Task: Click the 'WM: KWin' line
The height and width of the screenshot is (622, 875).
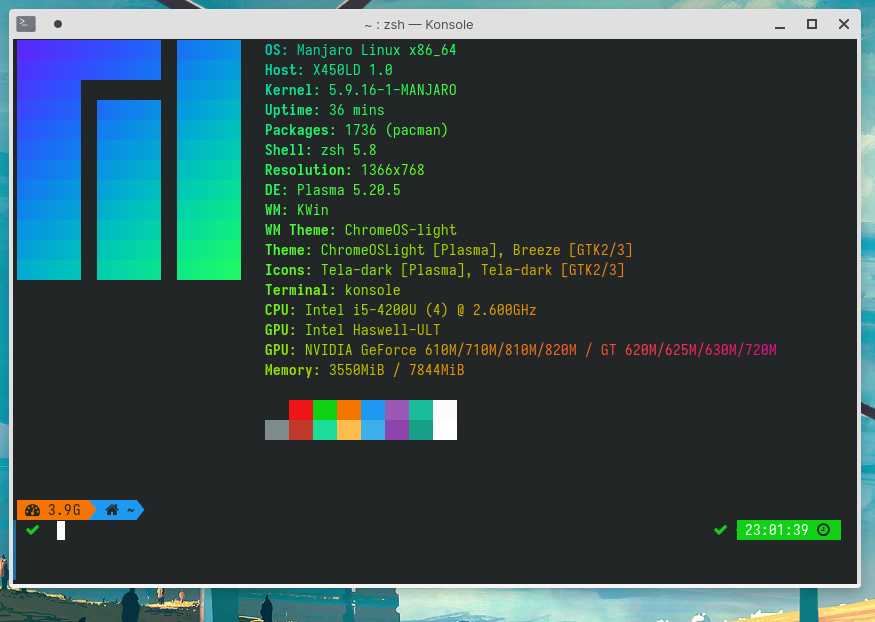Action: (297, 210)
